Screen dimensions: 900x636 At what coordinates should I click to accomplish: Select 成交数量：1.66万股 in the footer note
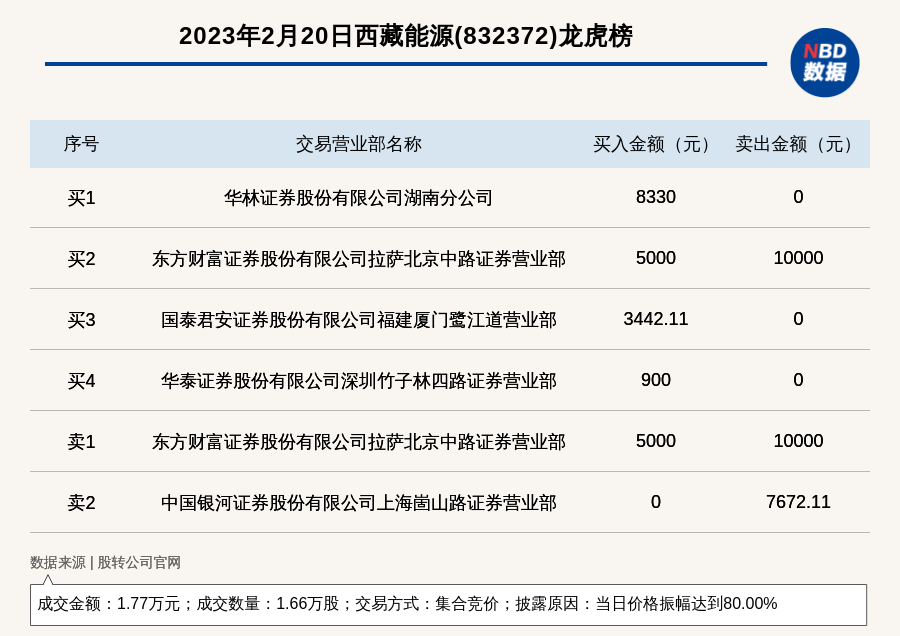pyautogui.click(x=267, y=604)
